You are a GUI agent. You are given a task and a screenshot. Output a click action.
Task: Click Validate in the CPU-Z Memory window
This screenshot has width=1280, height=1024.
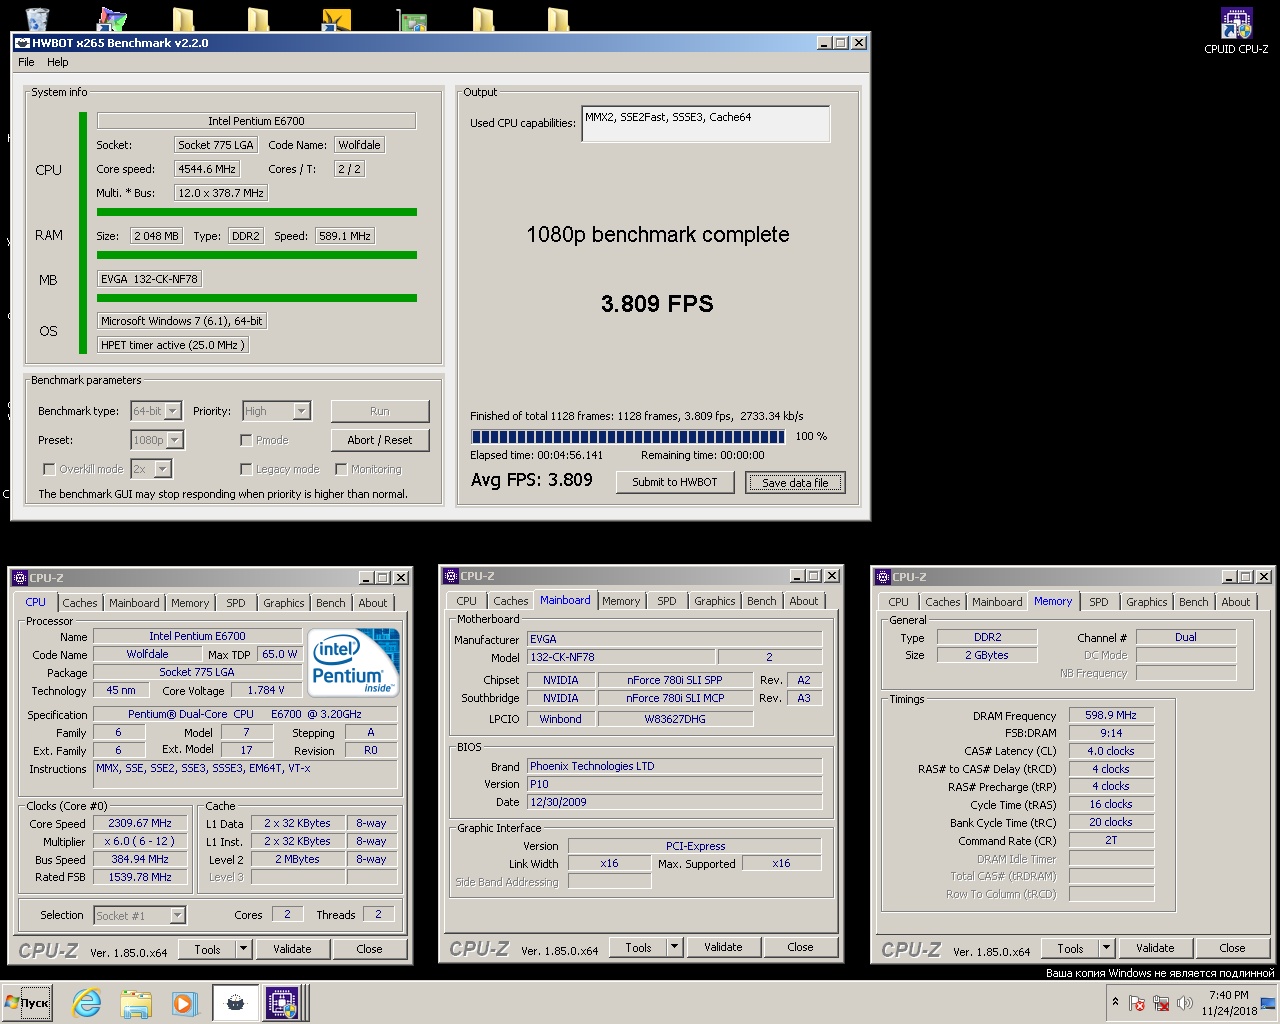click(1155, 948)
